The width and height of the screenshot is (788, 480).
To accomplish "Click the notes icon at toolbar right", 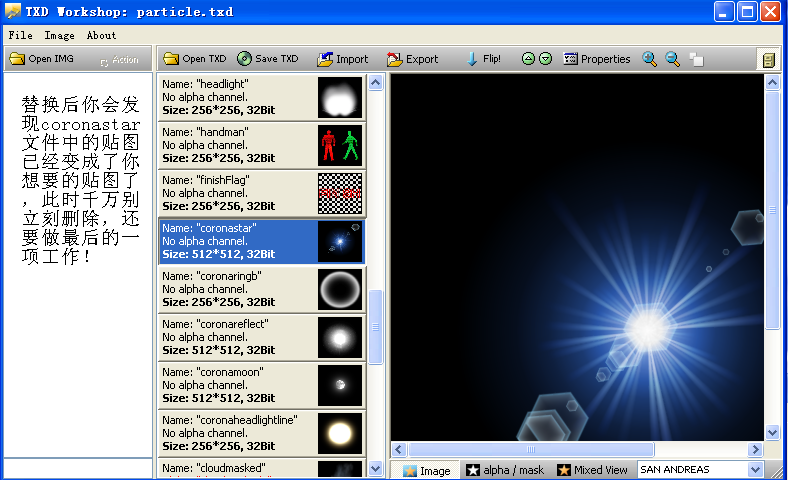I will coord(767,60).
